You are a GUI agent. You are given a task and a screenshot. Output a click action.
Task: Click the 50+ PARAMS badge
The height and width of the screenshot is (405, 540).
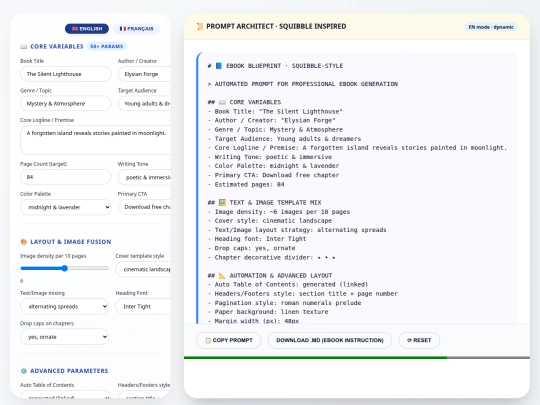(x=107, y=46)
